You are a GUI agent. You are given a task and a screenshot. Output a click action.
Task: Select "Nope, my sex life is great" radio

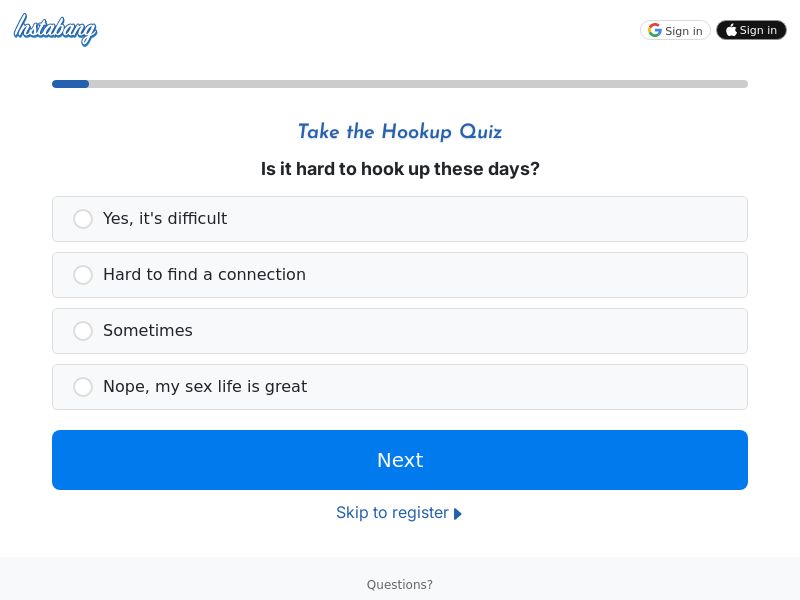(83, 387)
